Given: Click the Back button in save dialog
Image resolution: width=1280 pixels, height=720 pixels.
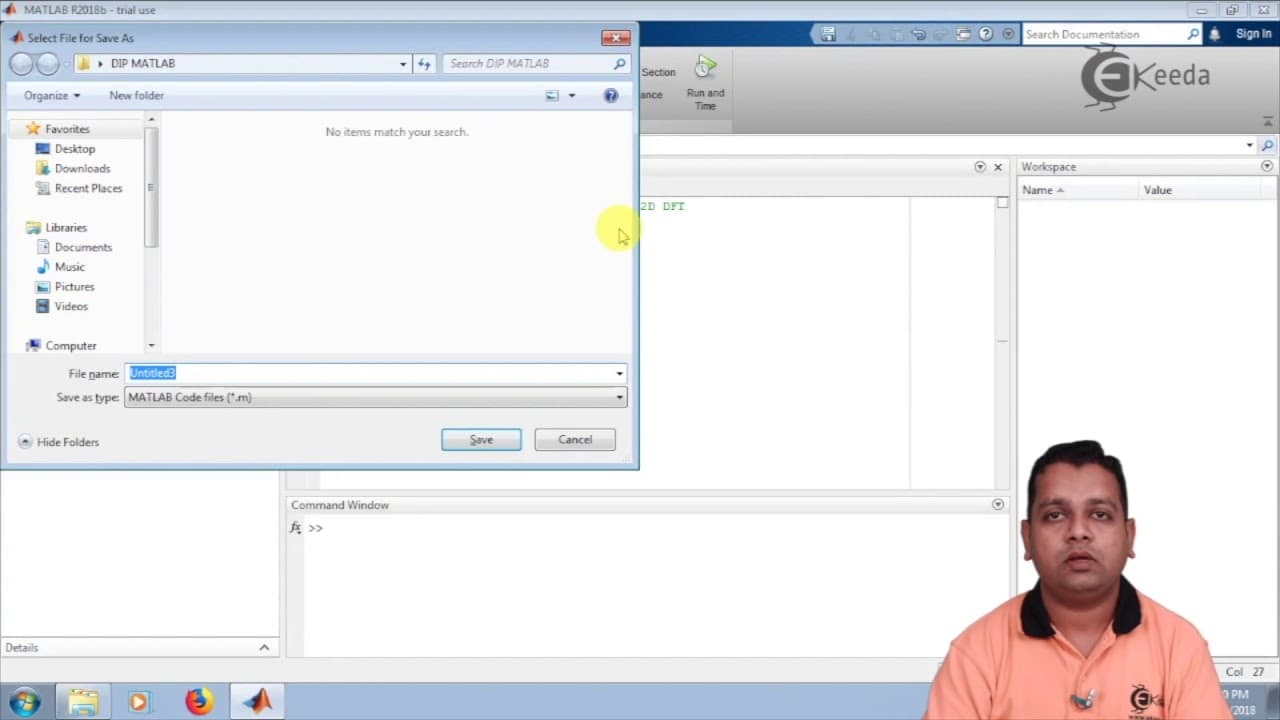Looking at the screenshot, I should click(x=21, y=64).
